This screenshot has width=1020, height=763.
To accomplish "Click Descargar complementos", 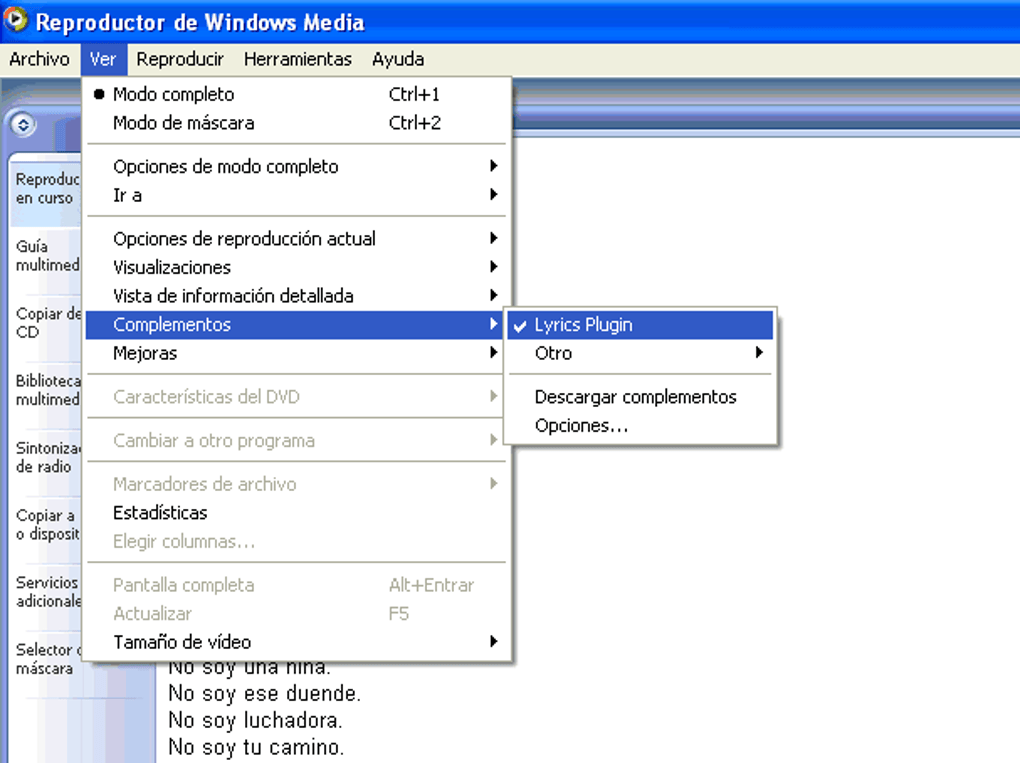I will (x=640, y=397).
